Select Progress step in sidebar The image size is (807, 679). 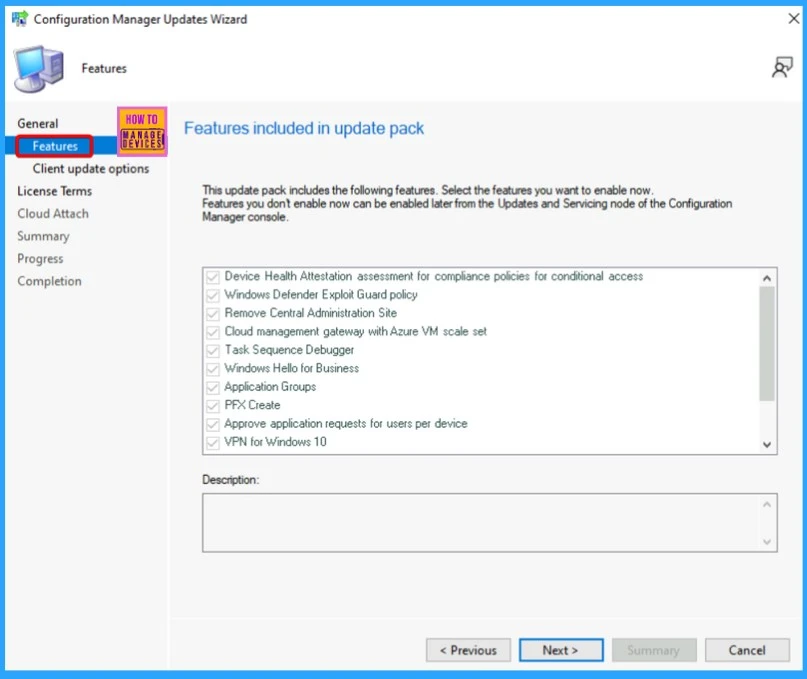[x=40, y=258]
